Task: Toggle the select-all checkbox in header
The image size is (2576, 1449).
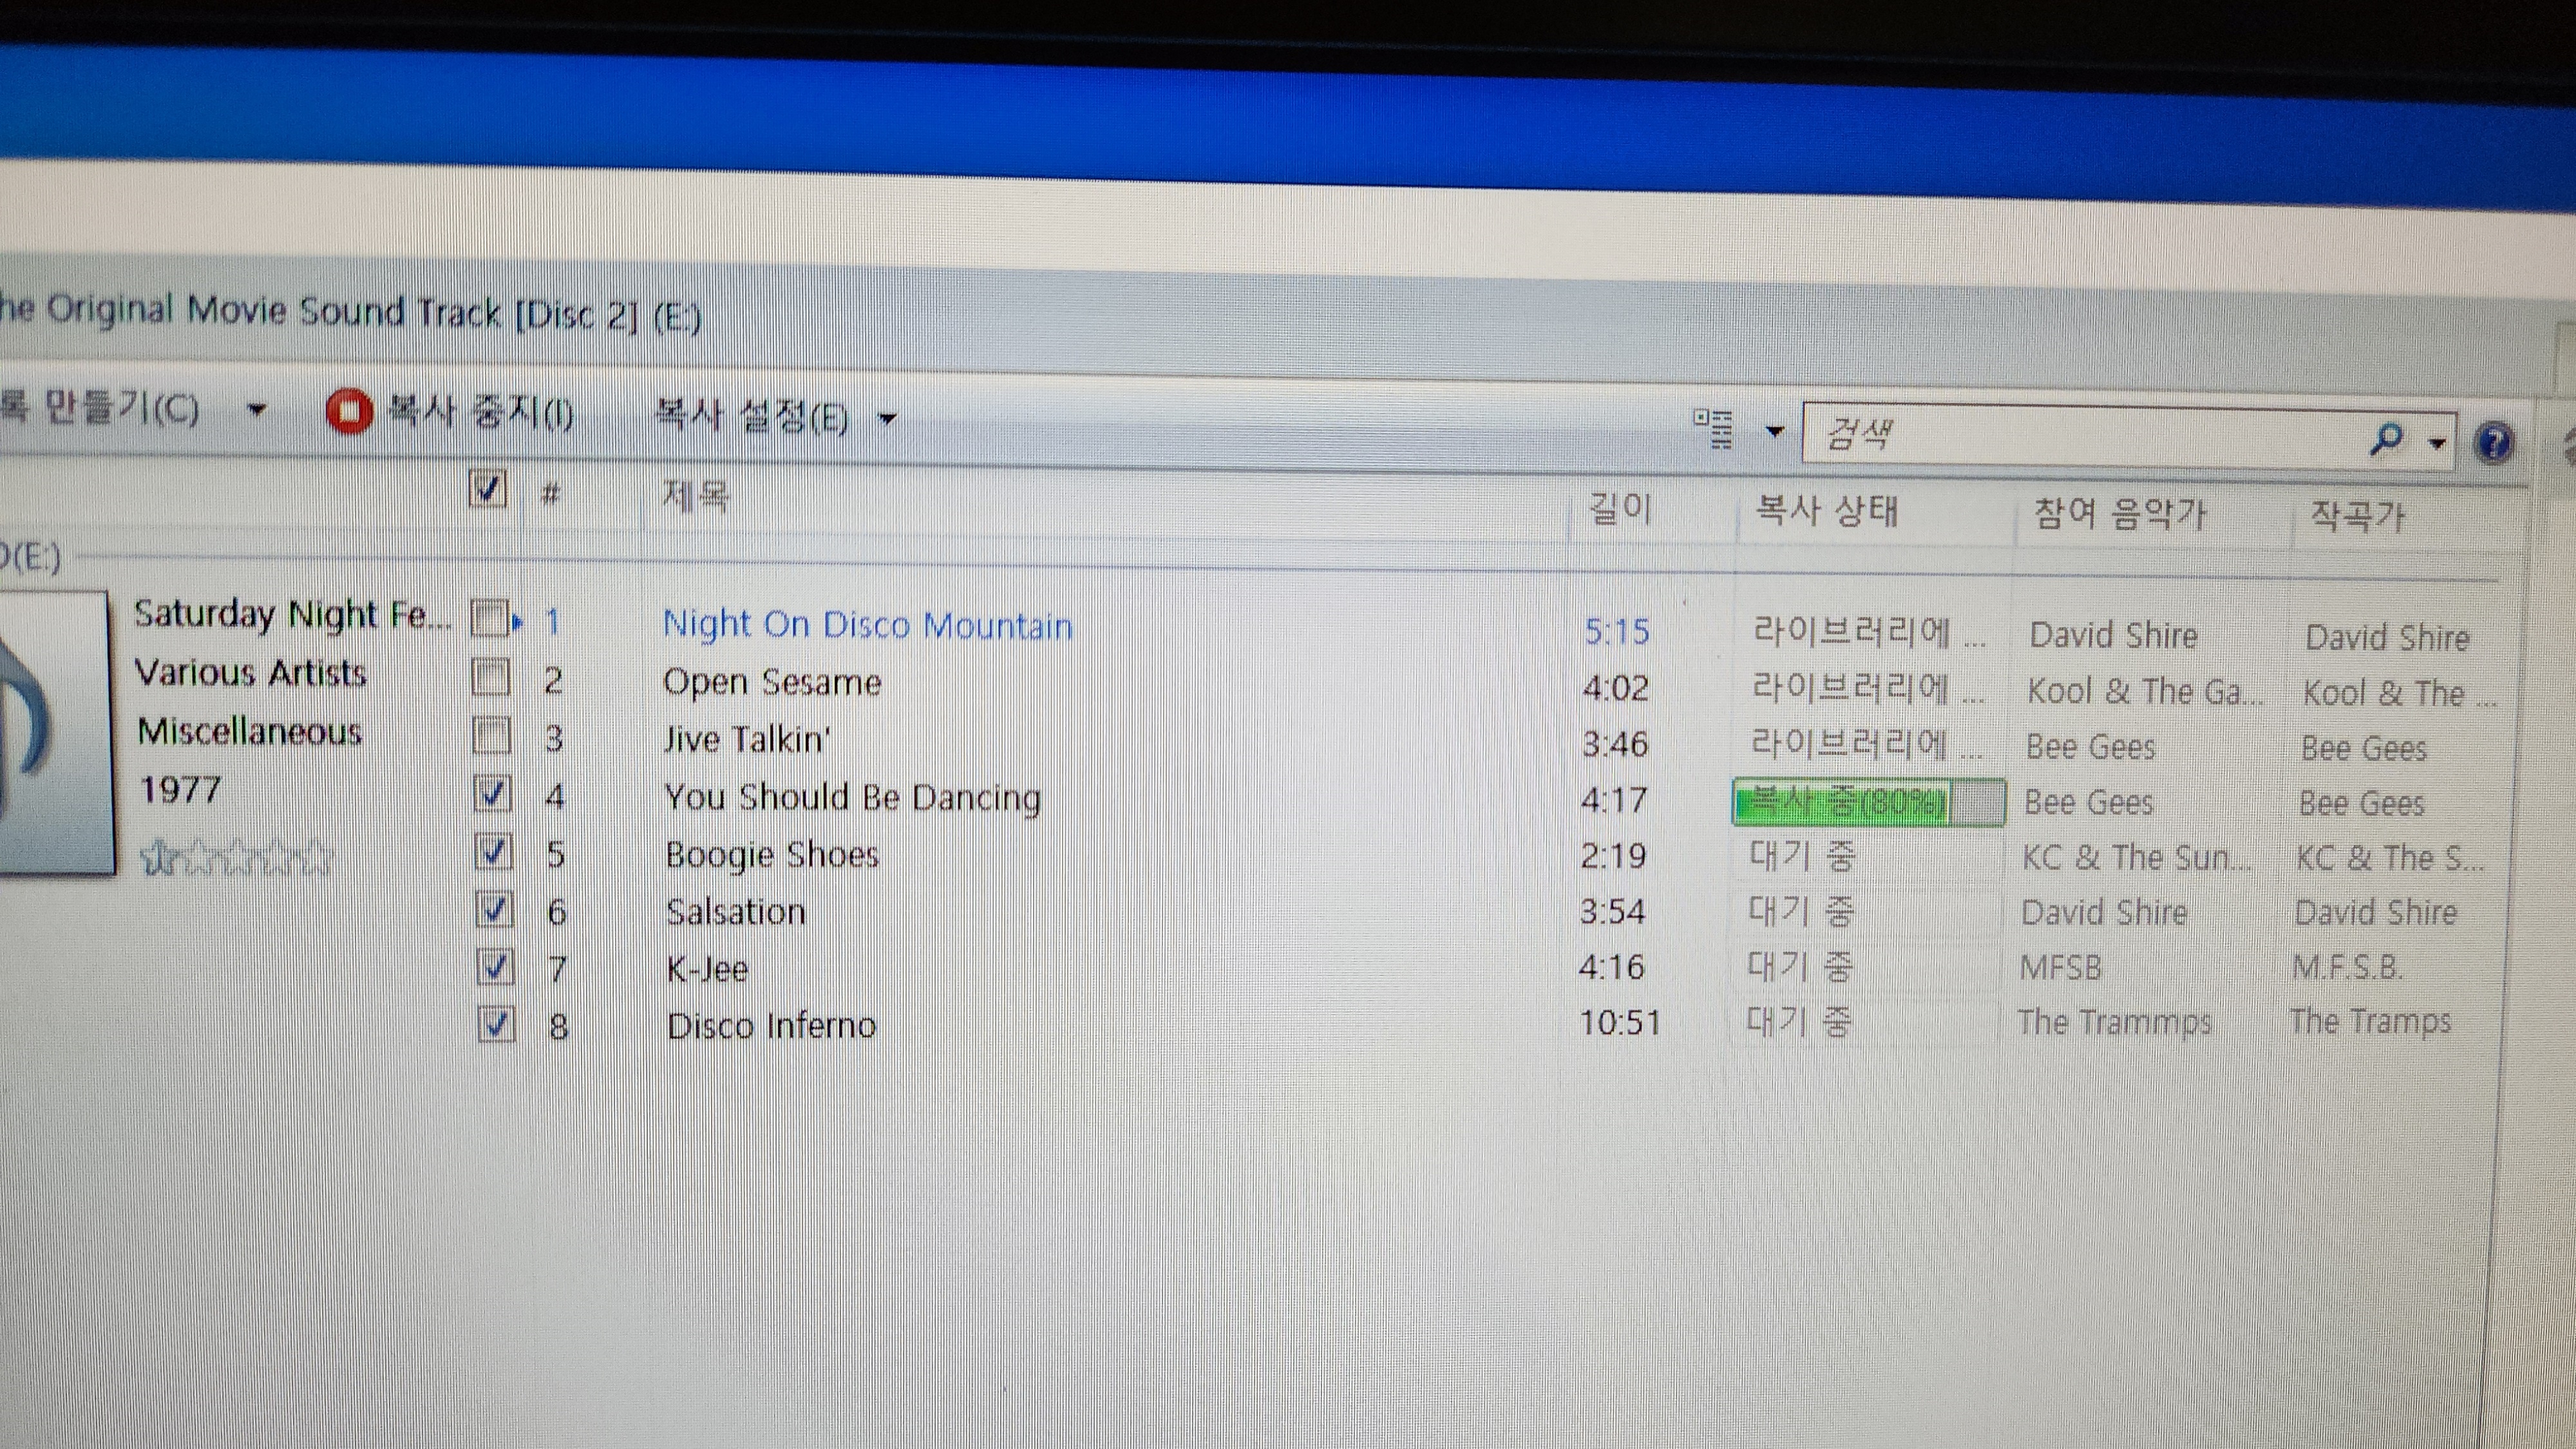Action: 487,490
